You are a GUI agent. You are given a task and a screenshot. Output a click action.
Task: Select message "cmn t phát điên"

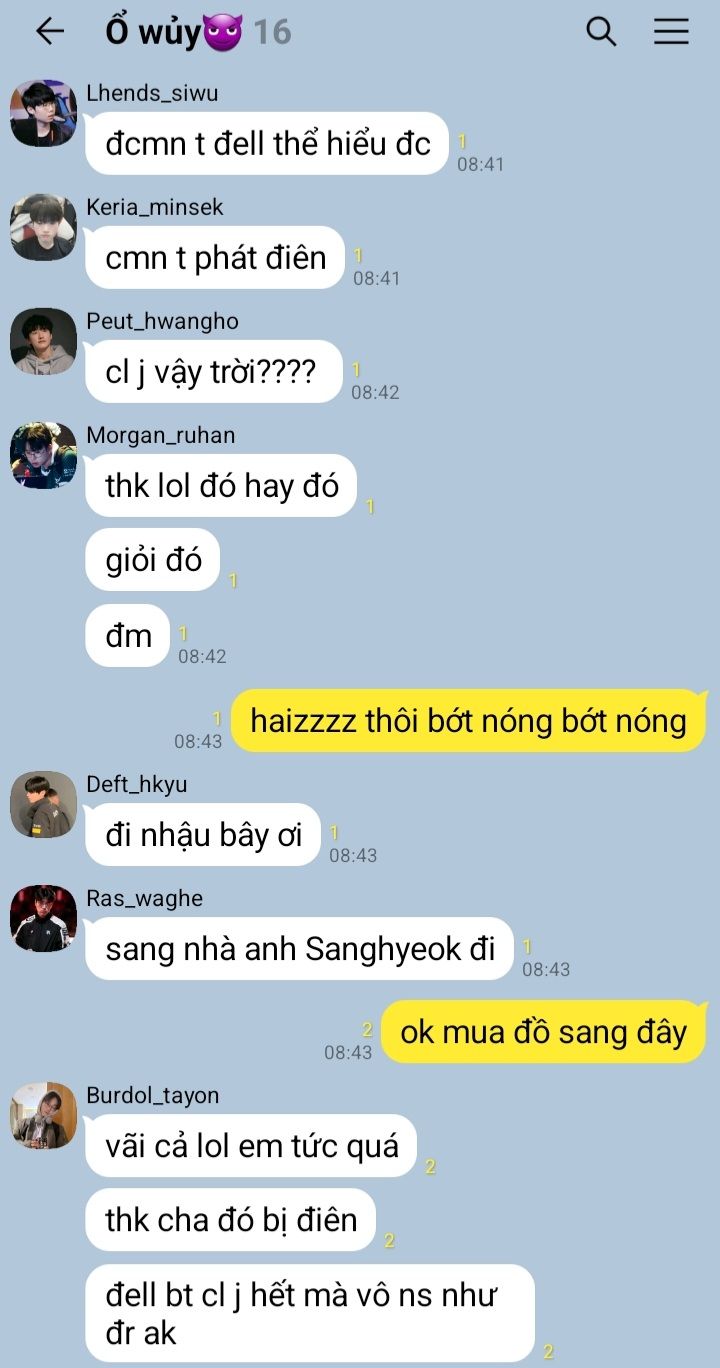click(x=215, y=258)
